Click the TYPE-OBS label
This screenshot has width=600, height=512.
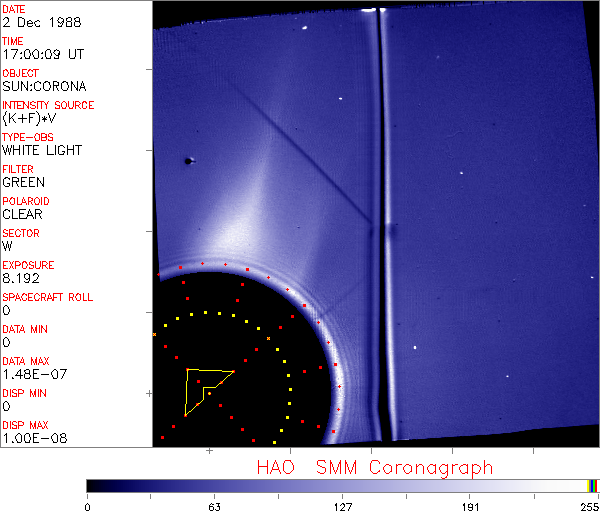click(x=28, y=137)
